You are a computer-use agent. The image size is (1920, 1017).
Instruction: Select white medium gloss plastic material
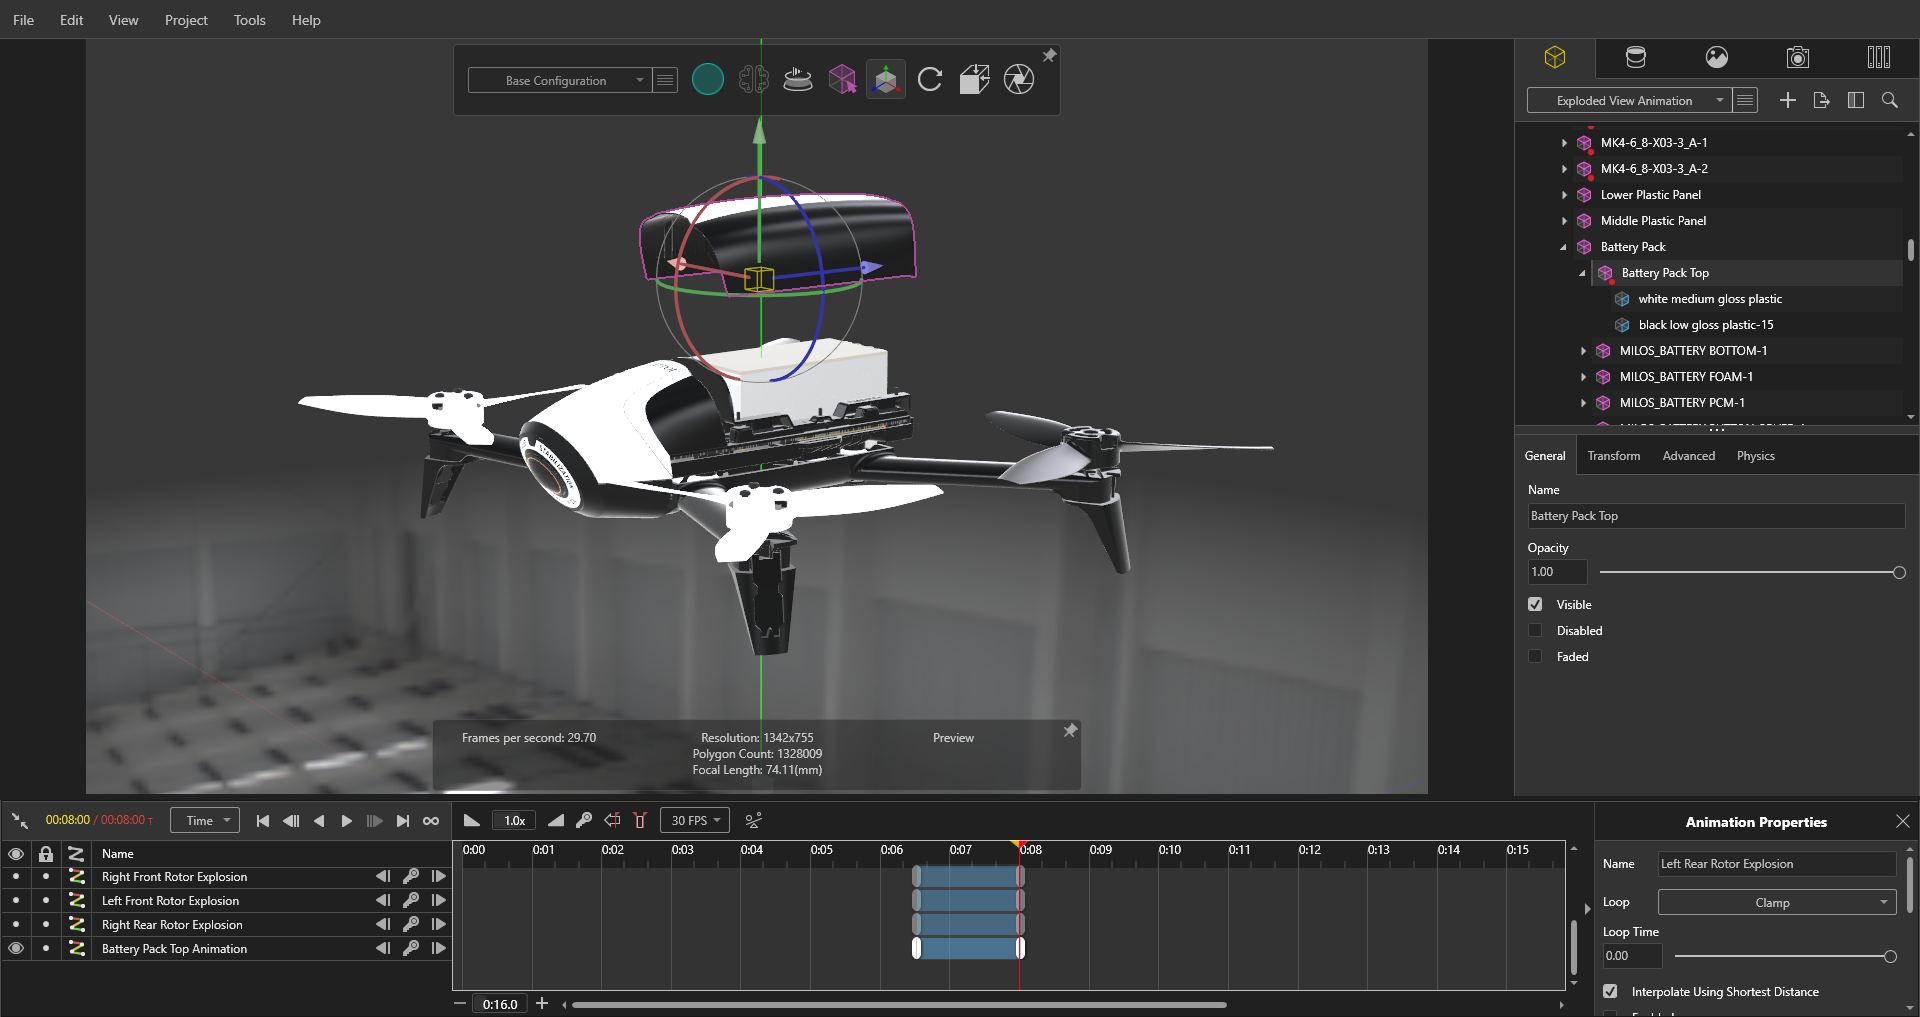(1709, 299)
